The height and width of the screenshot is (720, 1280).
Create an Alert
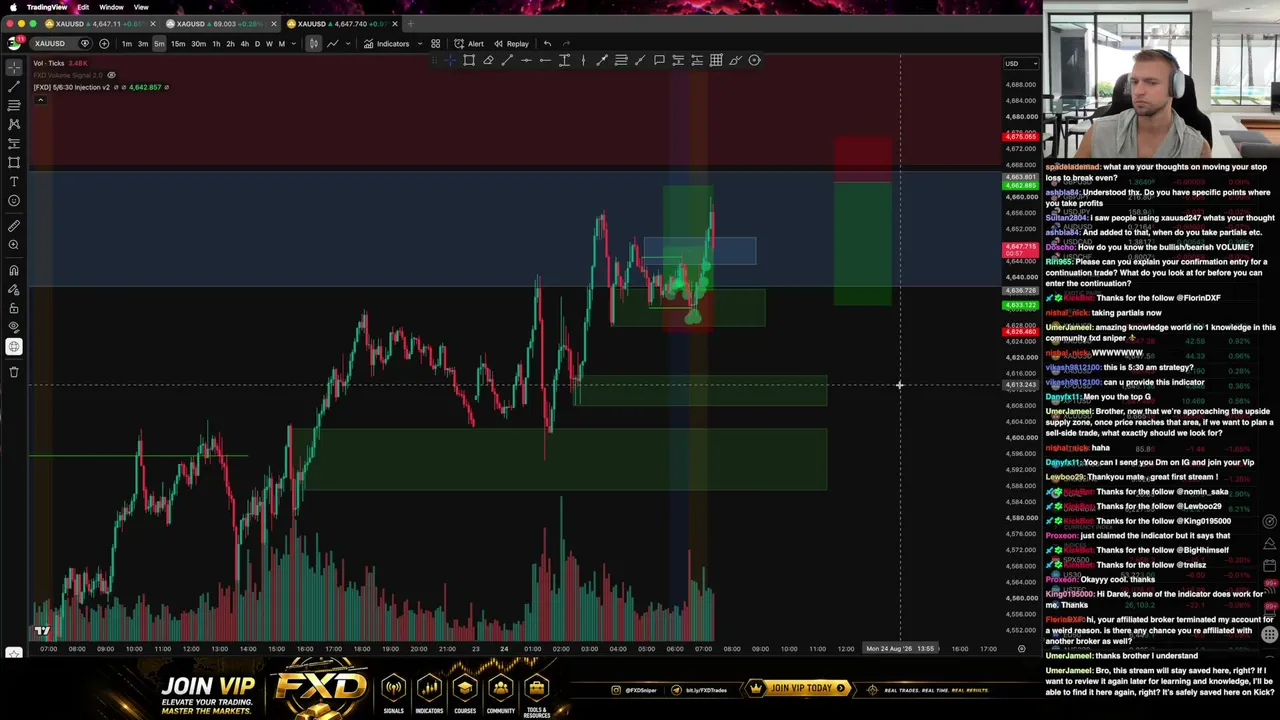point(469,44)
